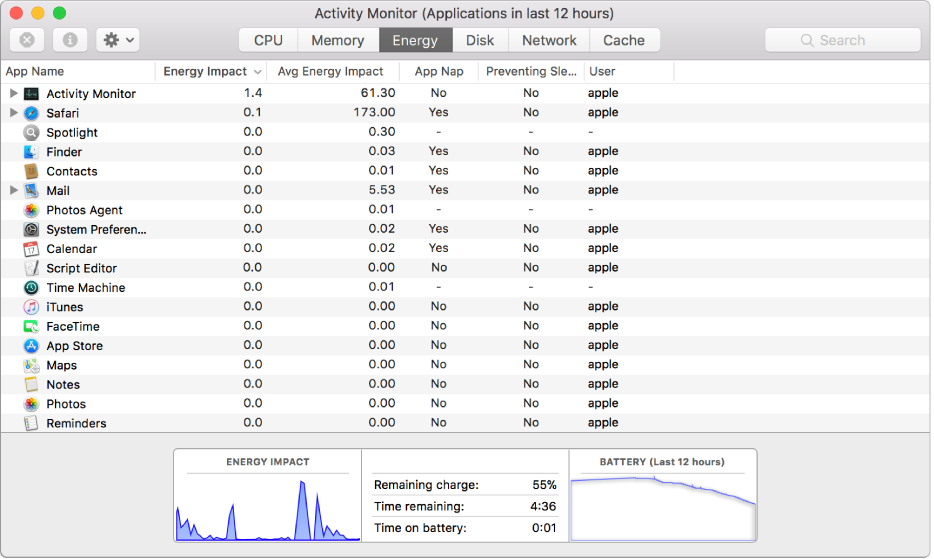Open the gear action dropdown menu
934x559 pixels.
(118, 40)
